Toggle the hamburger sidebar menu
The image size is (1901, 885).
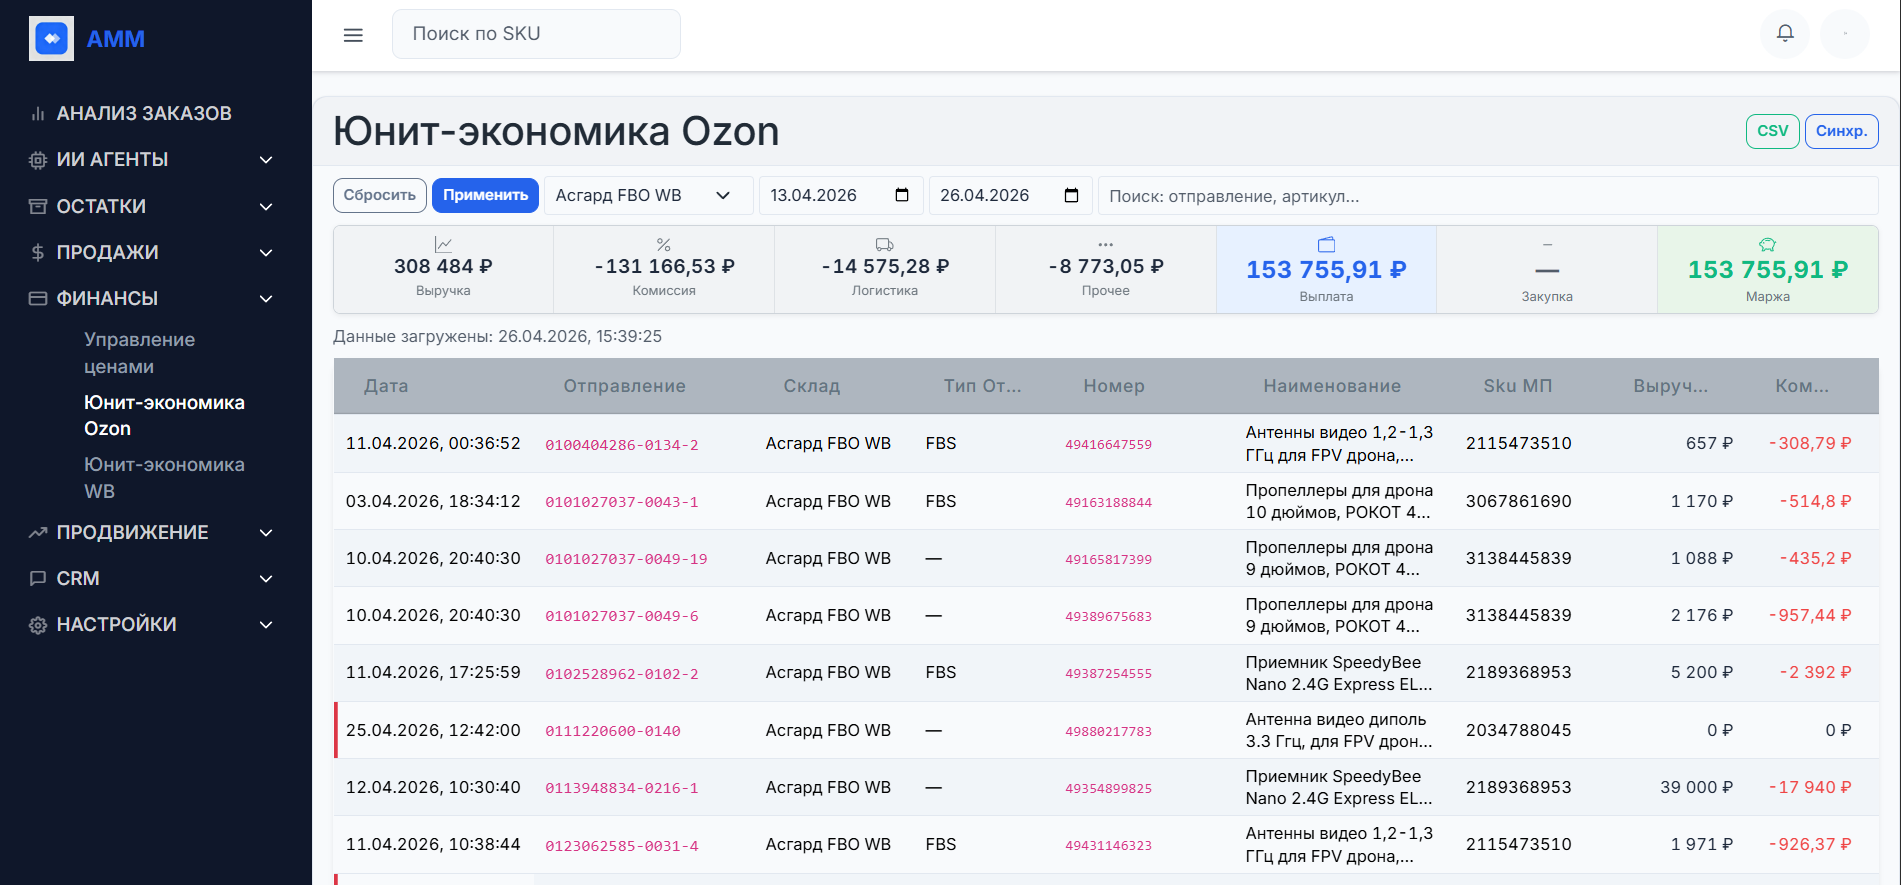(353, 35)
